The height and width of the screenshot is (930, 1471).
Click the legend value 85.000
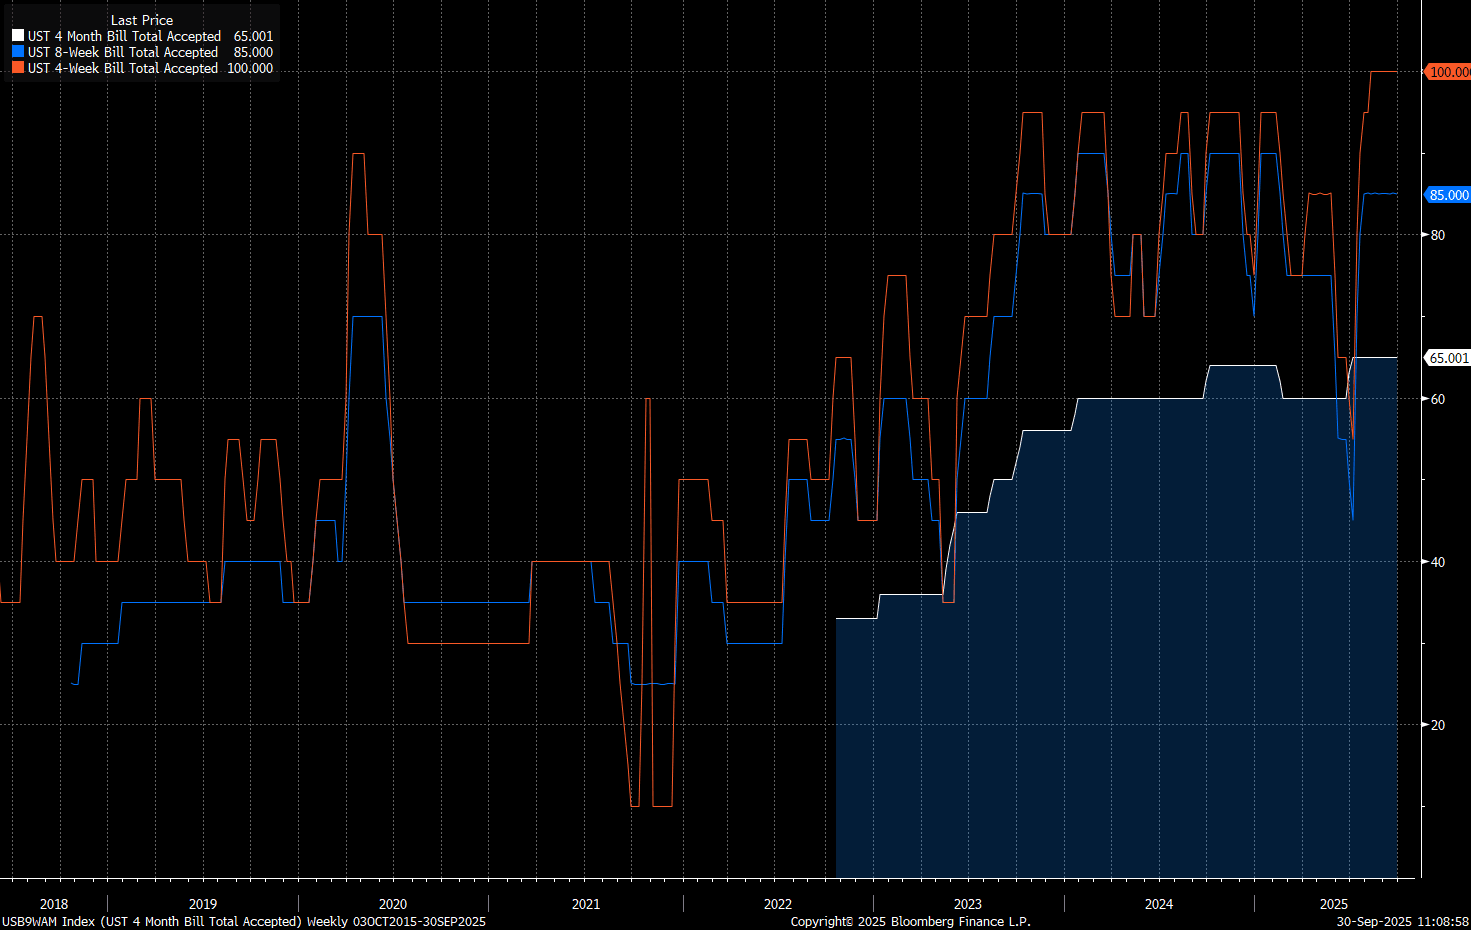click(x=253, y=52)
